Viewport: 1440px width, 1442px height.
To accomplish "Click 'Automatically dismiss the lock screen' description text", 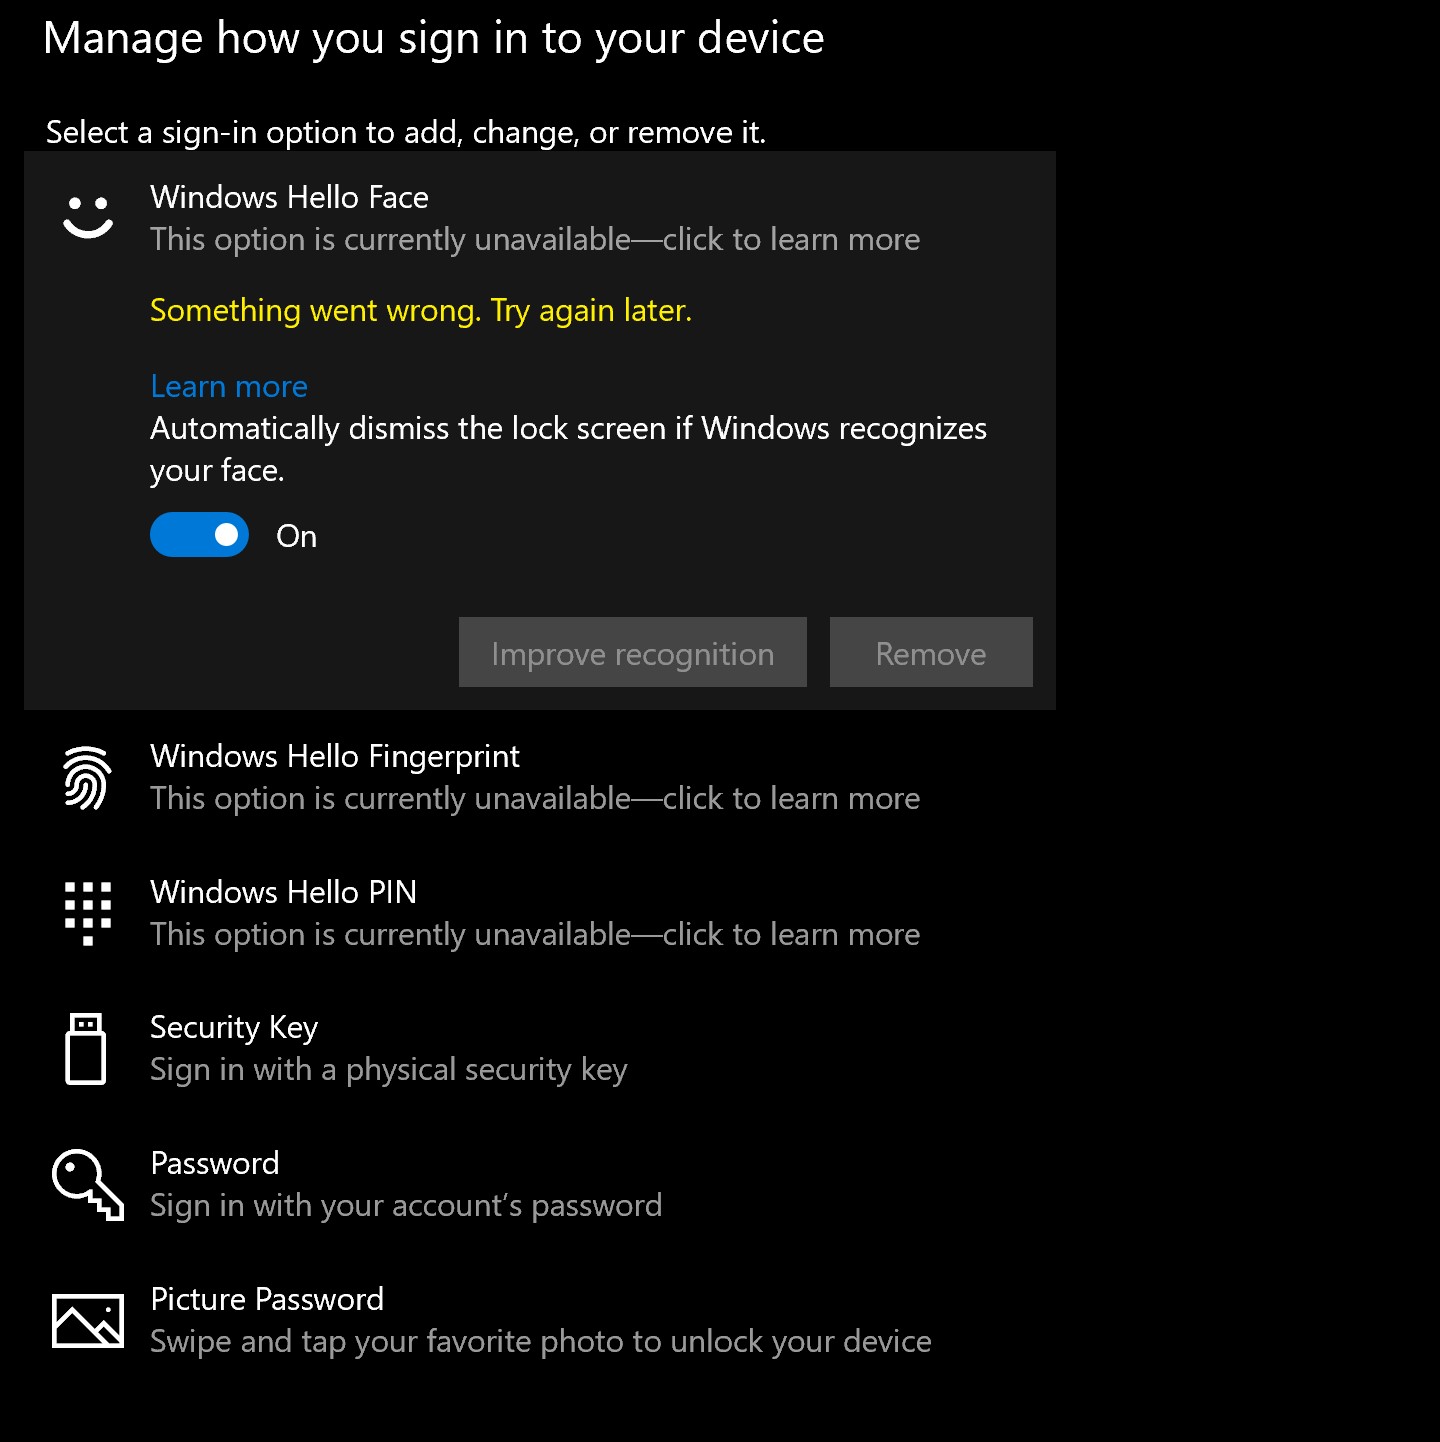I will [568, 449].
